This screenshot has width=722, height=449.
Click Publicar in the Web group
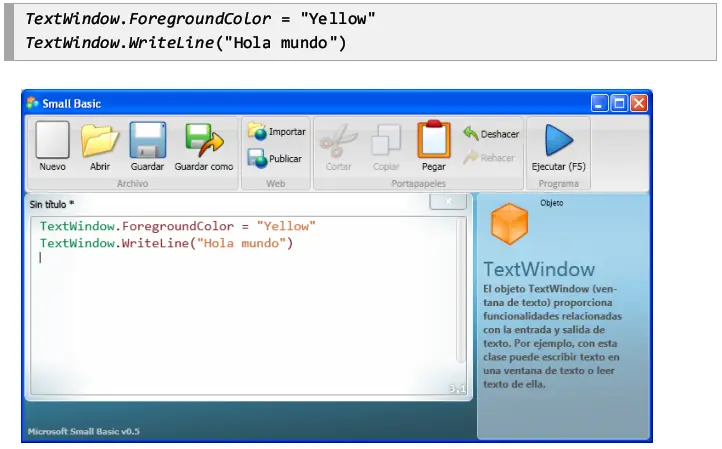coord(274,158)
